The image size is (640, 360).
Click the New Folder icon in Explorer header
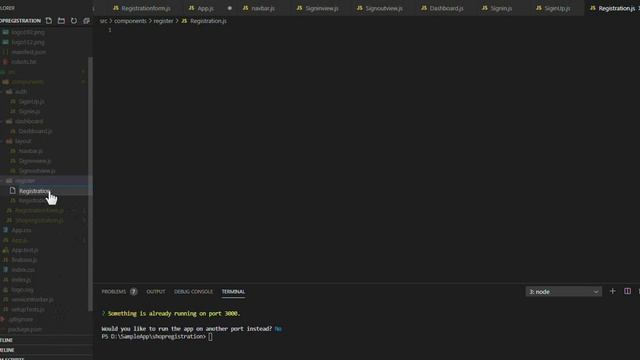point(61,20)
